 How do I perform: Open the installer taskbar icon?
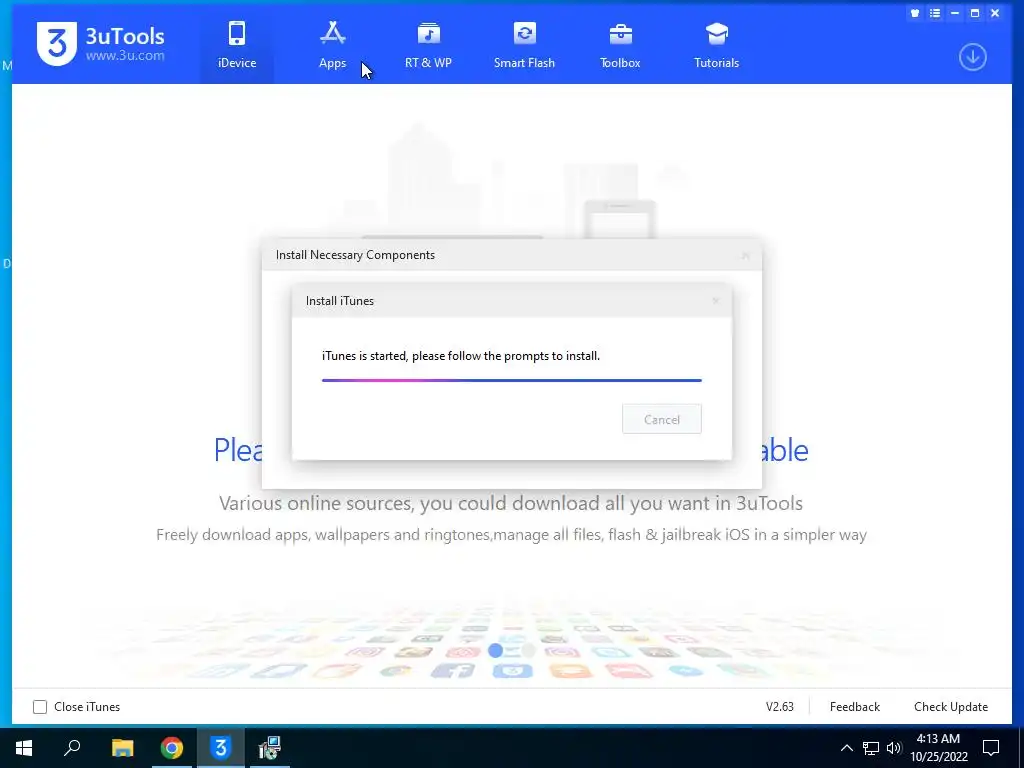(x=269, y=748)
